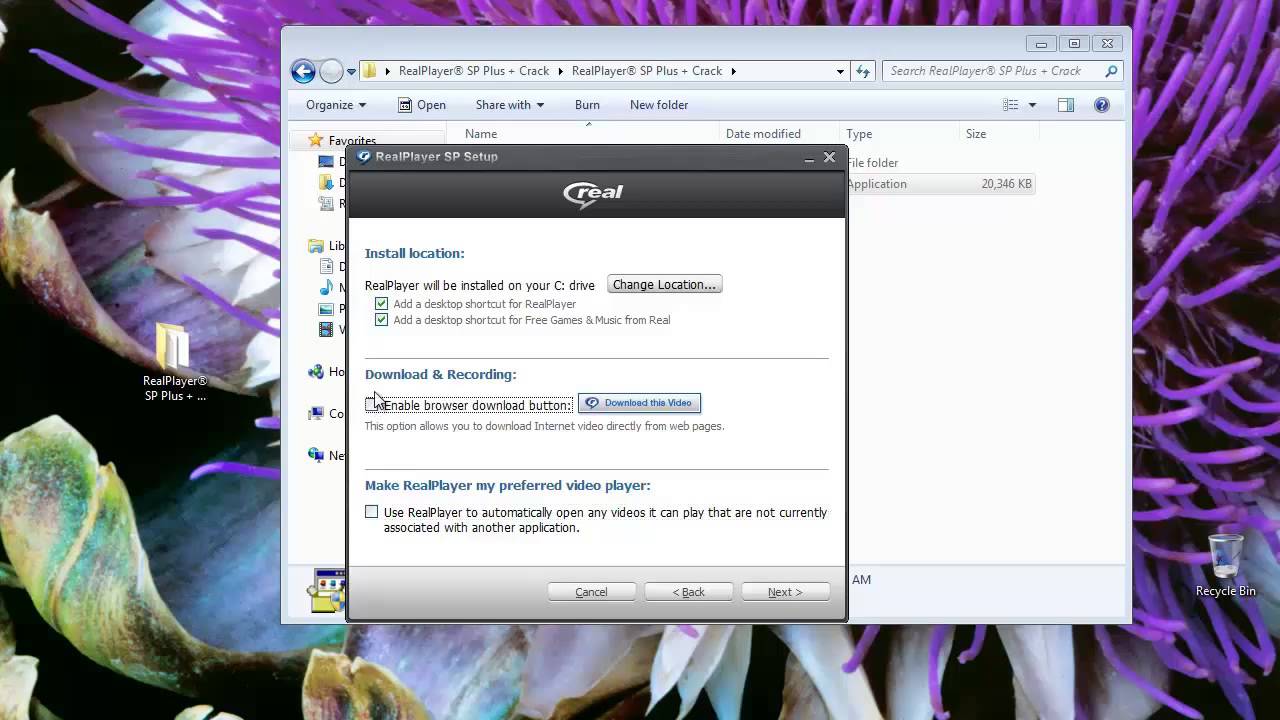Click the Music library icon in sidebar

pos(326,288)
